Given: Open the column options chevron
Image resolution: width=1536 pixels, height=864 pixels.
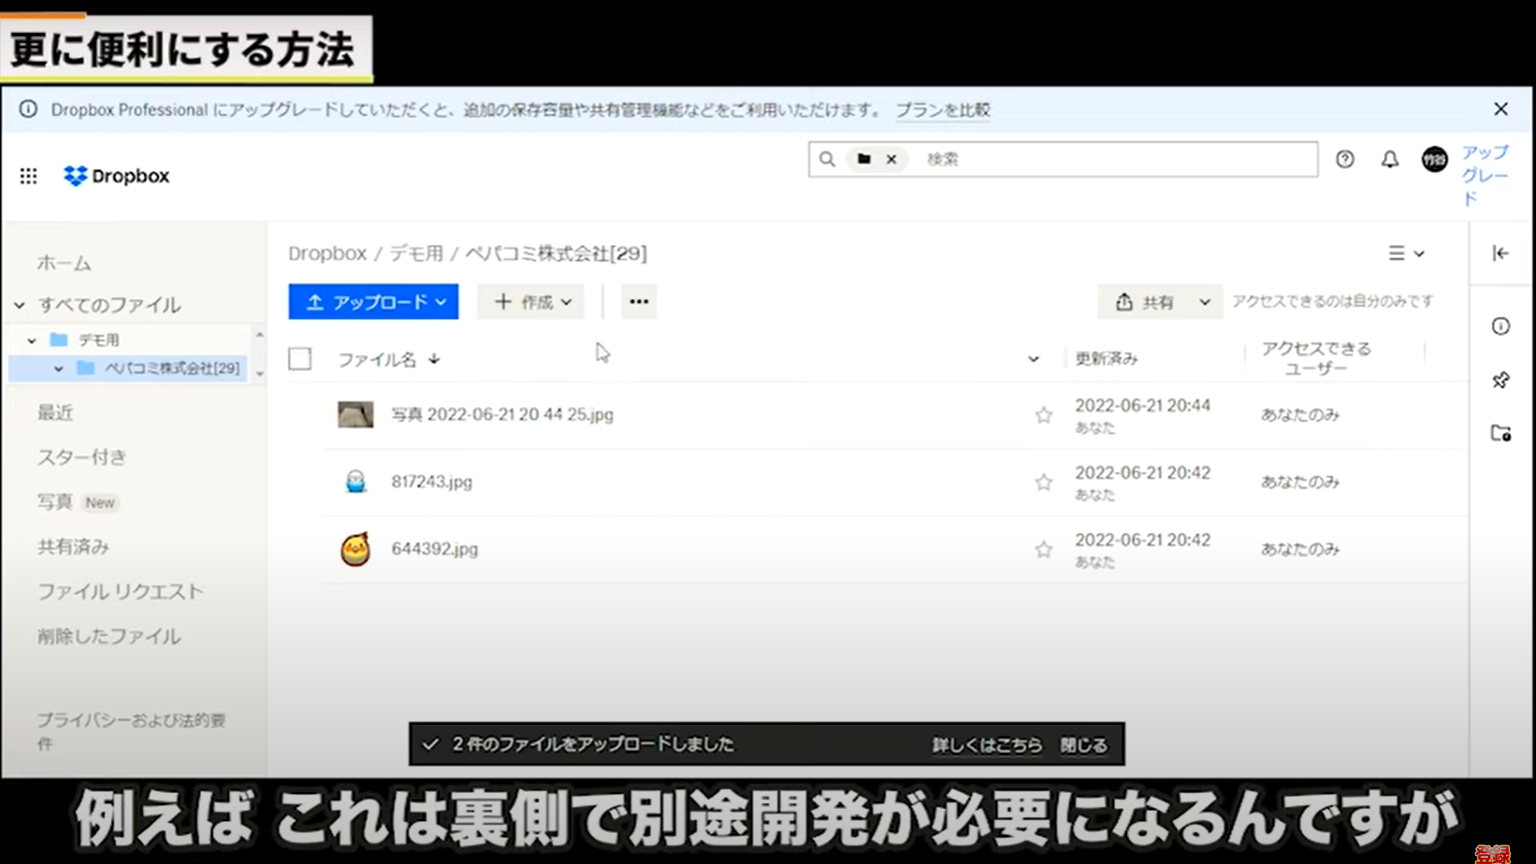Looking at the screenshot, I should 1033,359.
